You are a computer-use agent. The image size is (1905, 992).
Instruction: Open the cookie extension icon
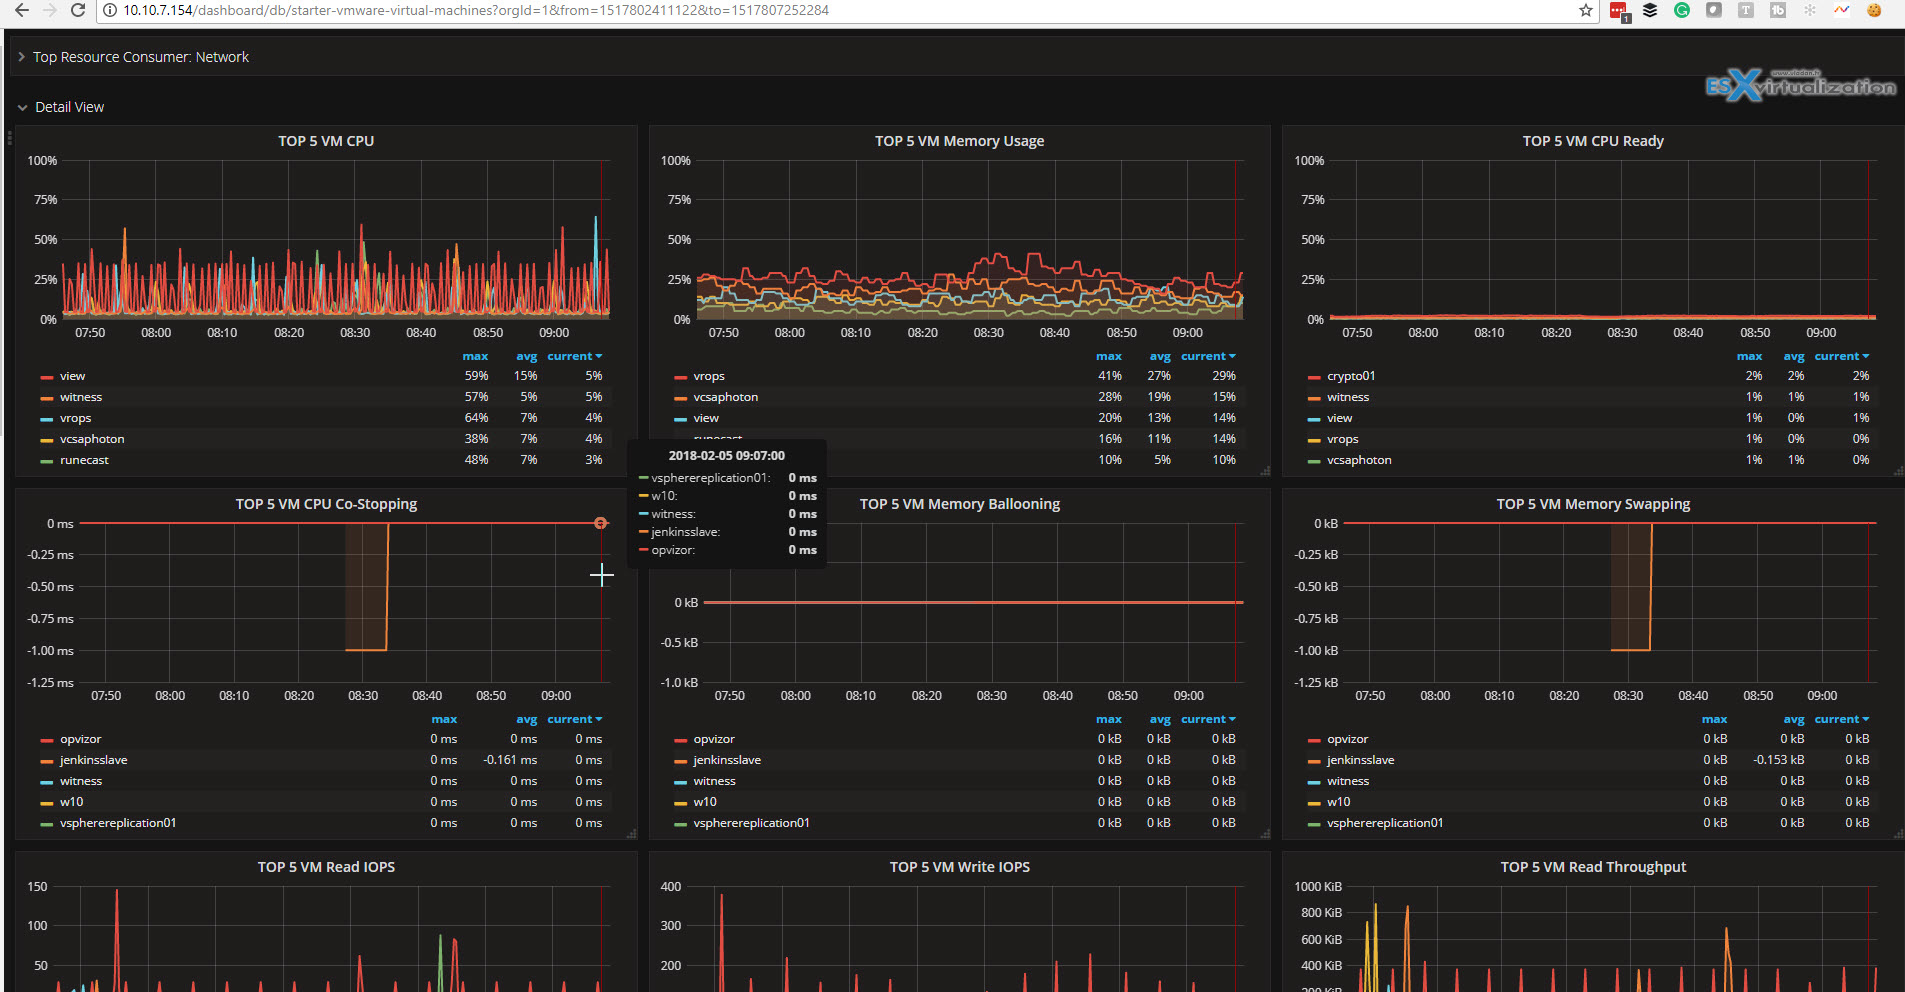(1874, 10)
